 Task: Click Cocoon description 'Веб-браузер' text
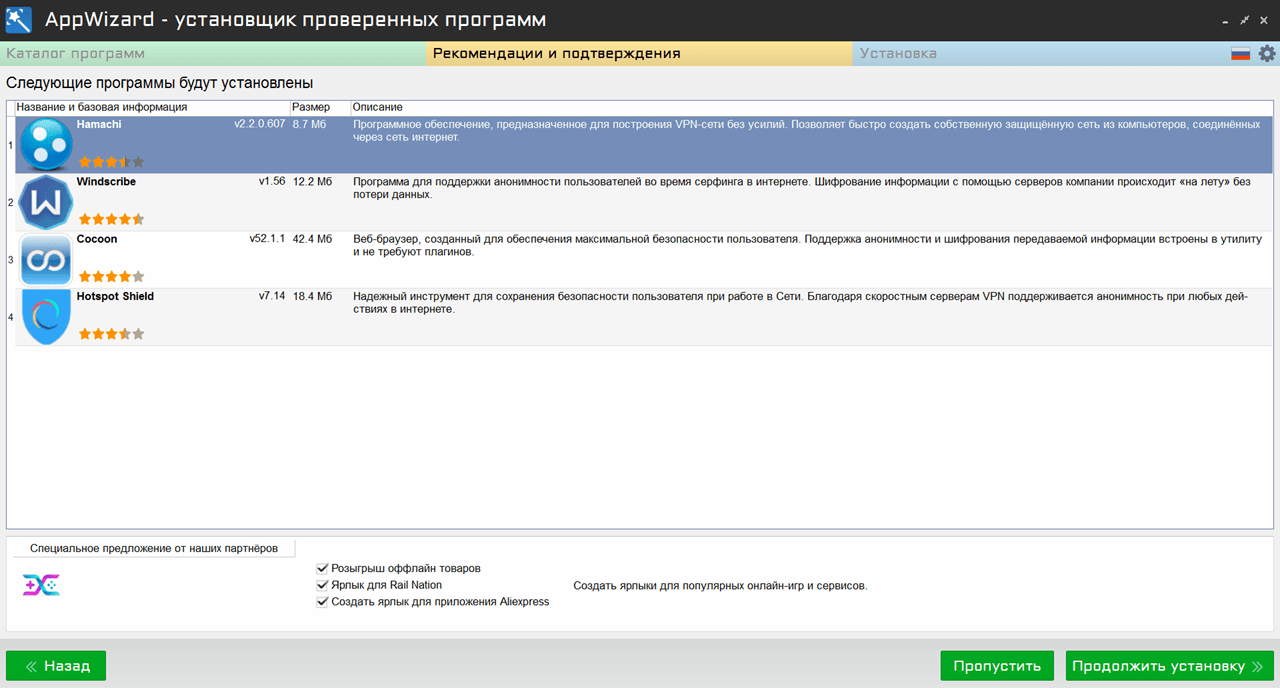point(808,246)
